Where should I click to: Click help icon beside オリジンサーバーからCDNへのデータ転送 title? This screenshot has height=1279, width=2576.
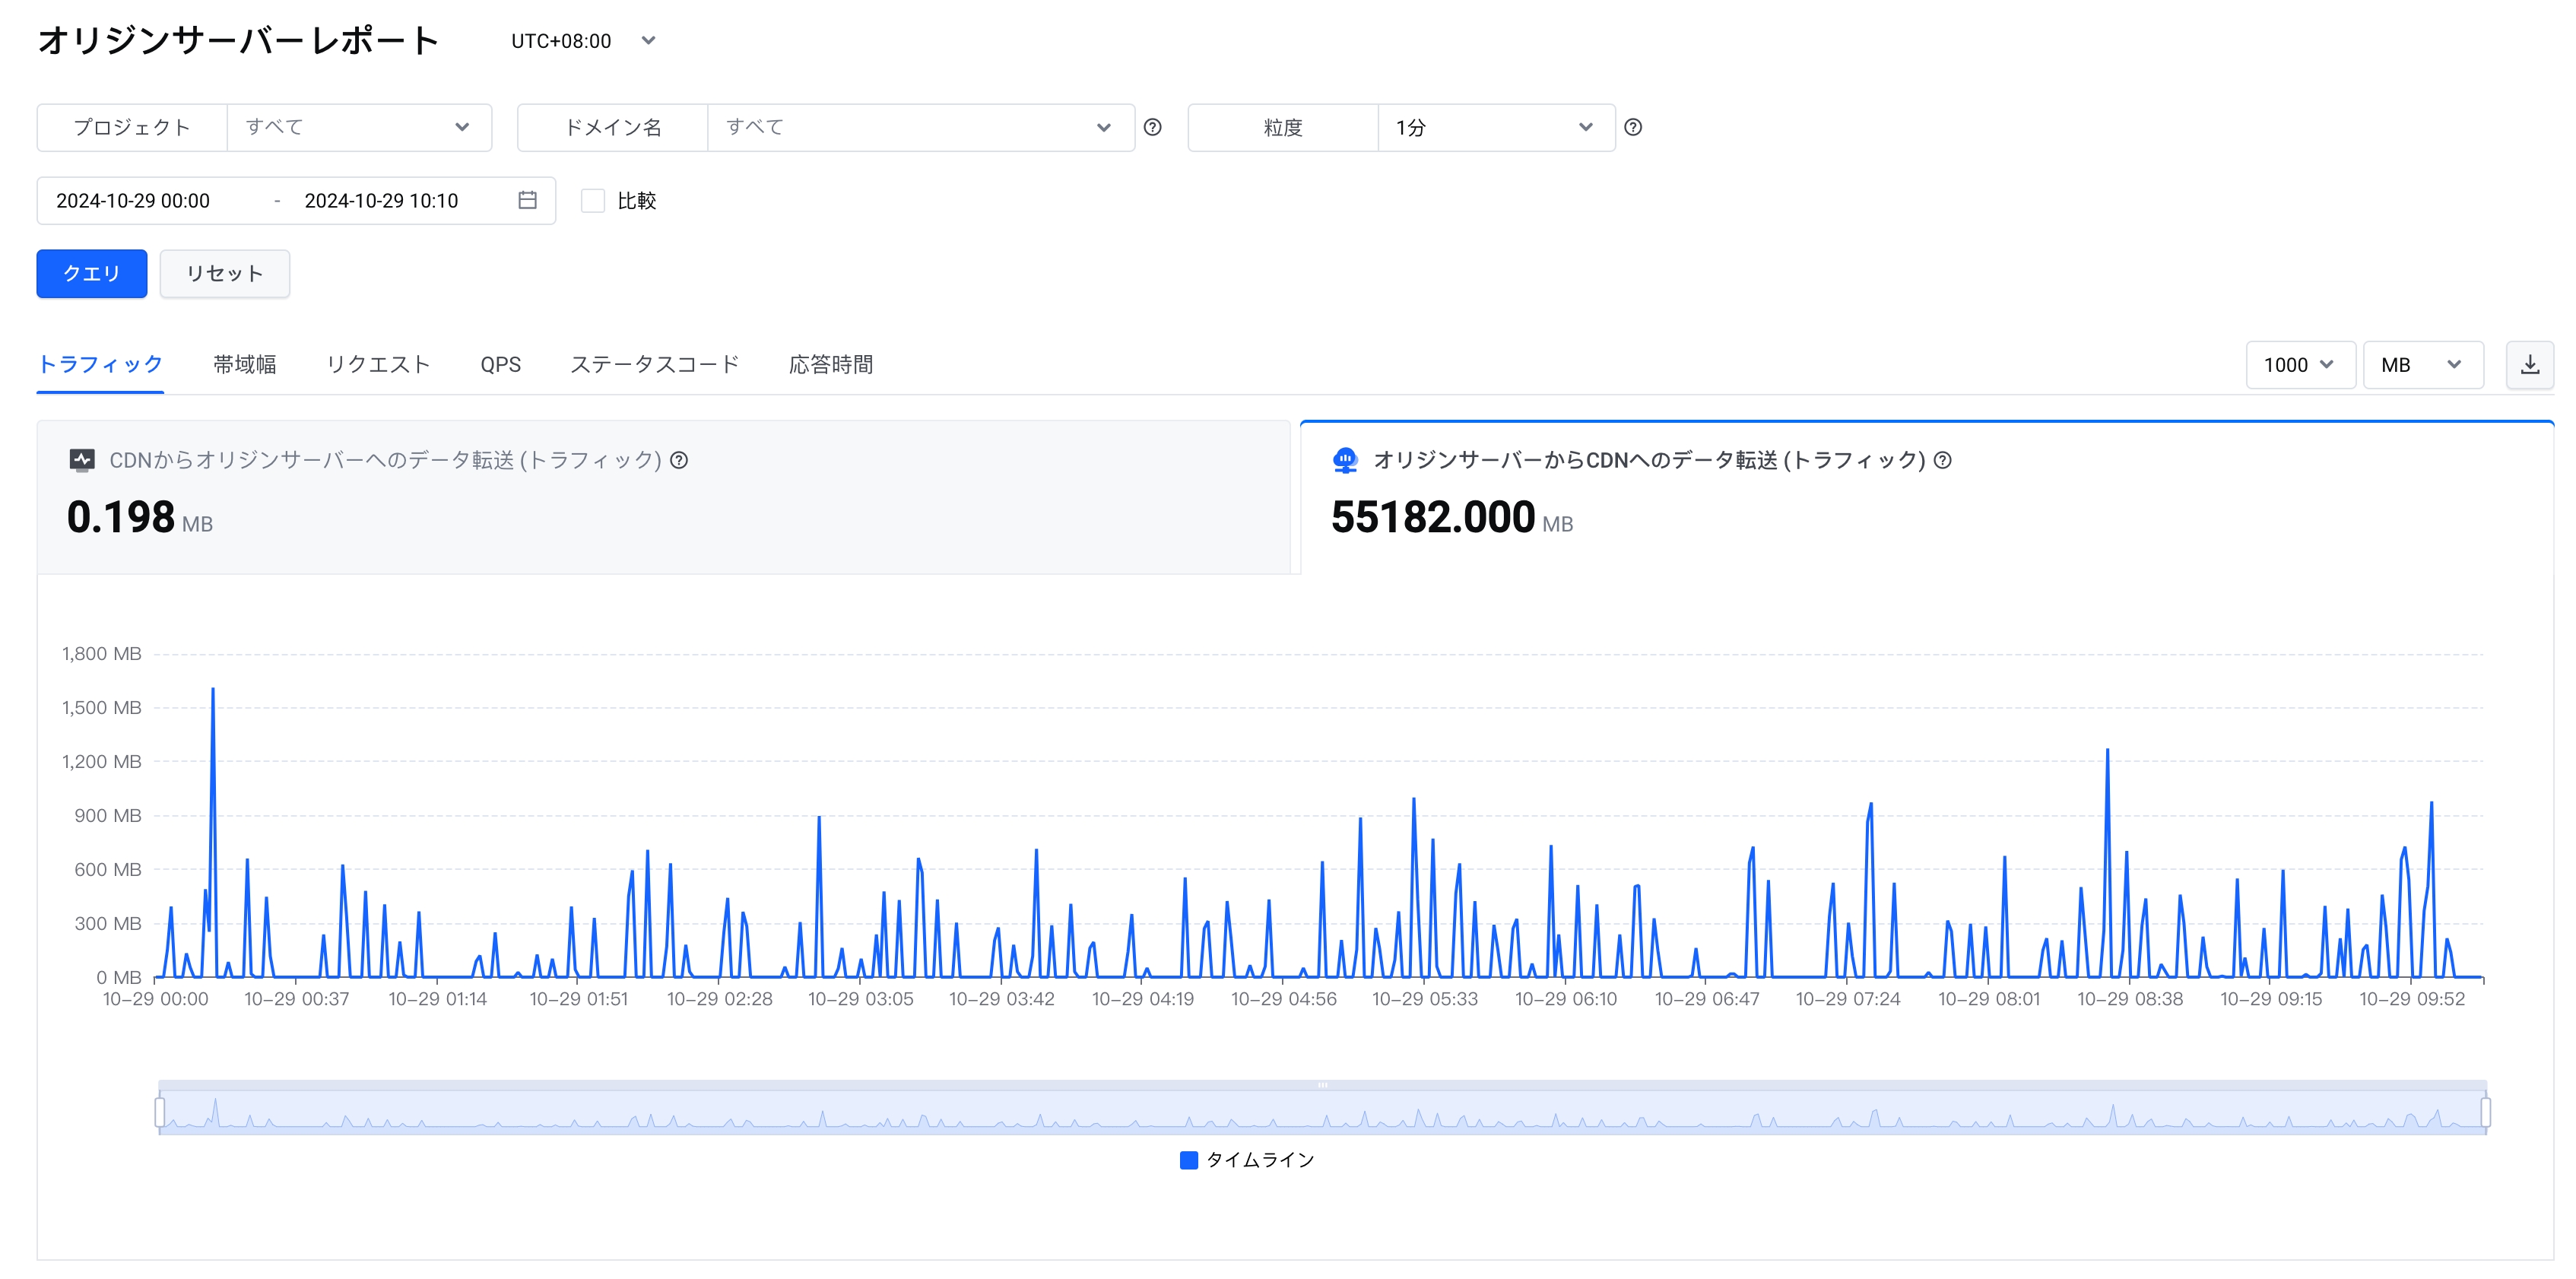pos(1942,460)
